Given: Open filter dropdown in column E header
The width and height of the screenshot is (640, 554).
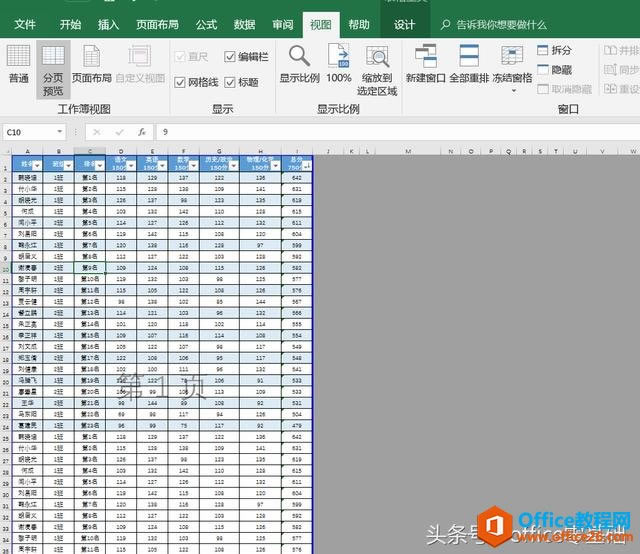Looking at the screenshot, I should [x=162, y=165].
